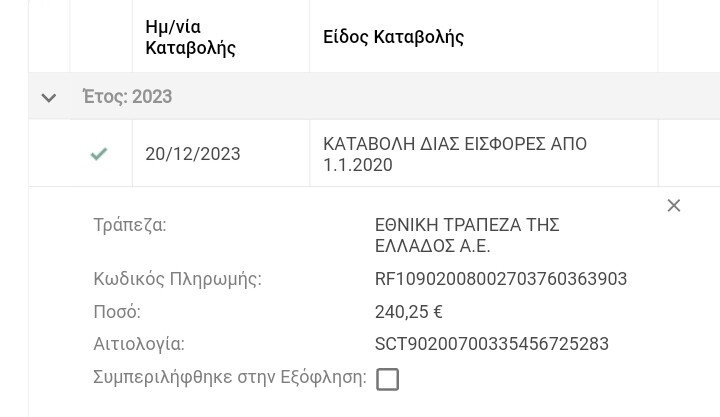Select the Έτος: 2023 group row label

pos(127,97)
